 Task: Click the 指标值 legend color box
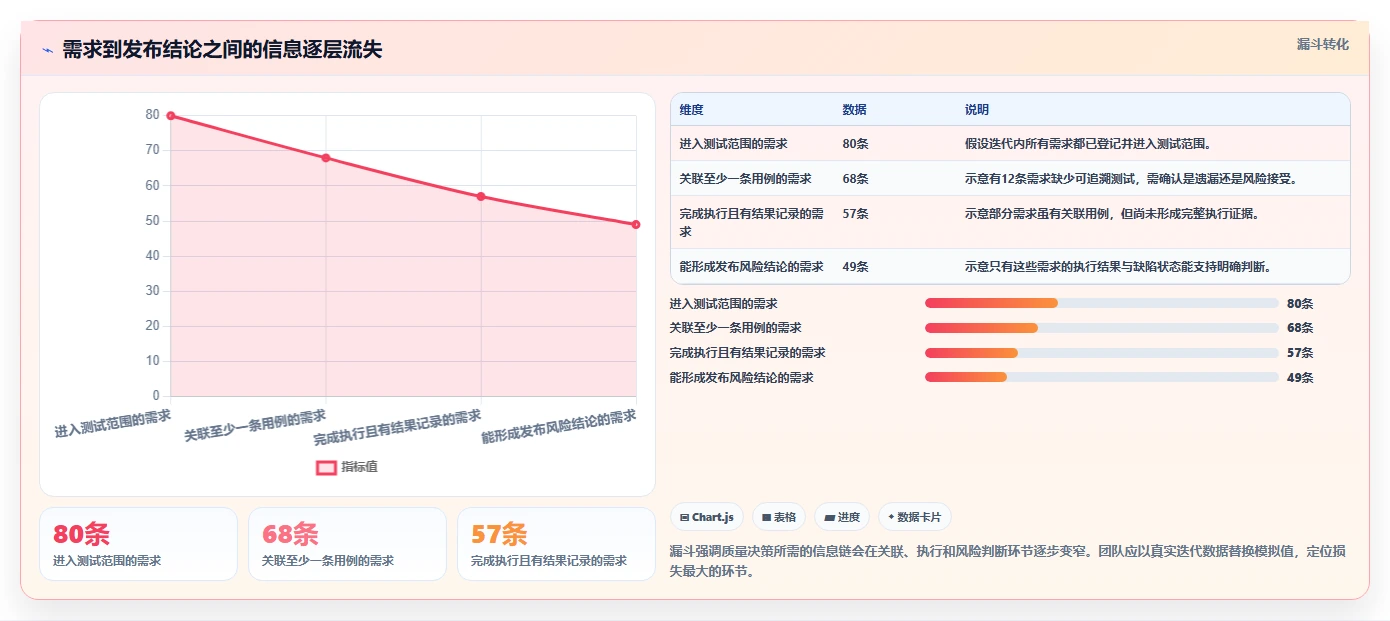pyautogui.click(x=326, y=467)
